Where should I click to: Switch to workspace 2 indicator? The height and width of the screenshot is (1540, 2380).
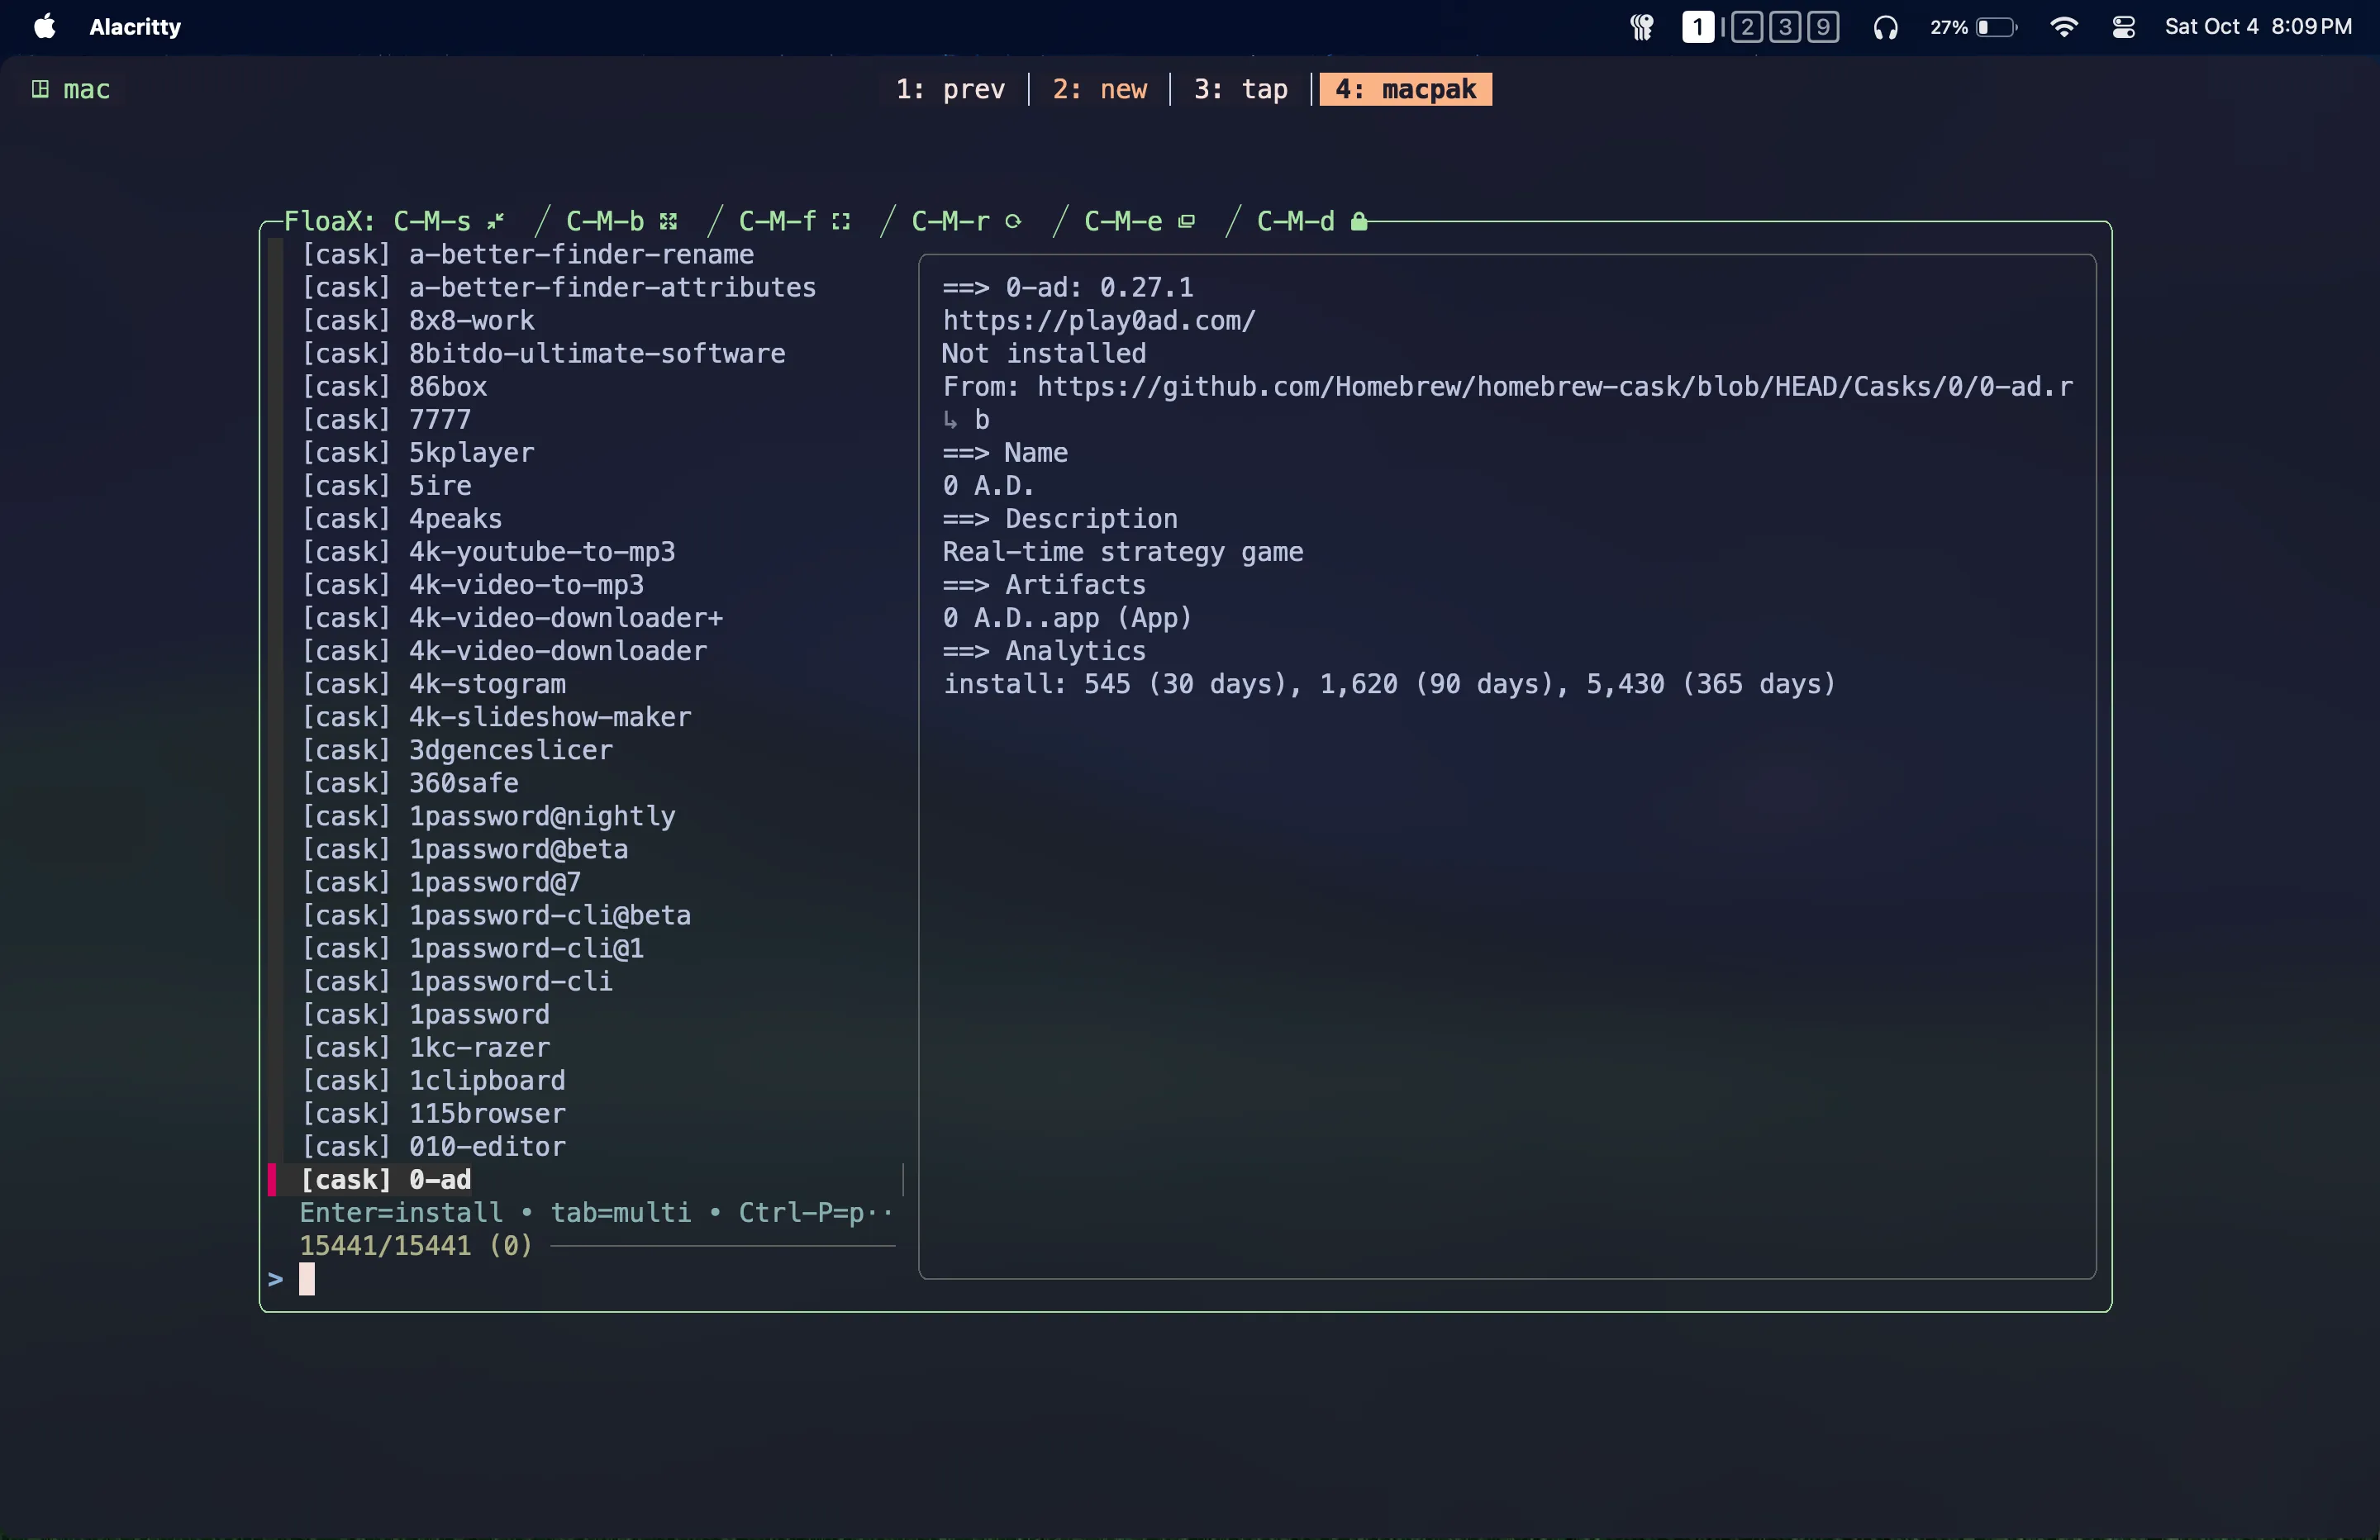pos(1746,27)
